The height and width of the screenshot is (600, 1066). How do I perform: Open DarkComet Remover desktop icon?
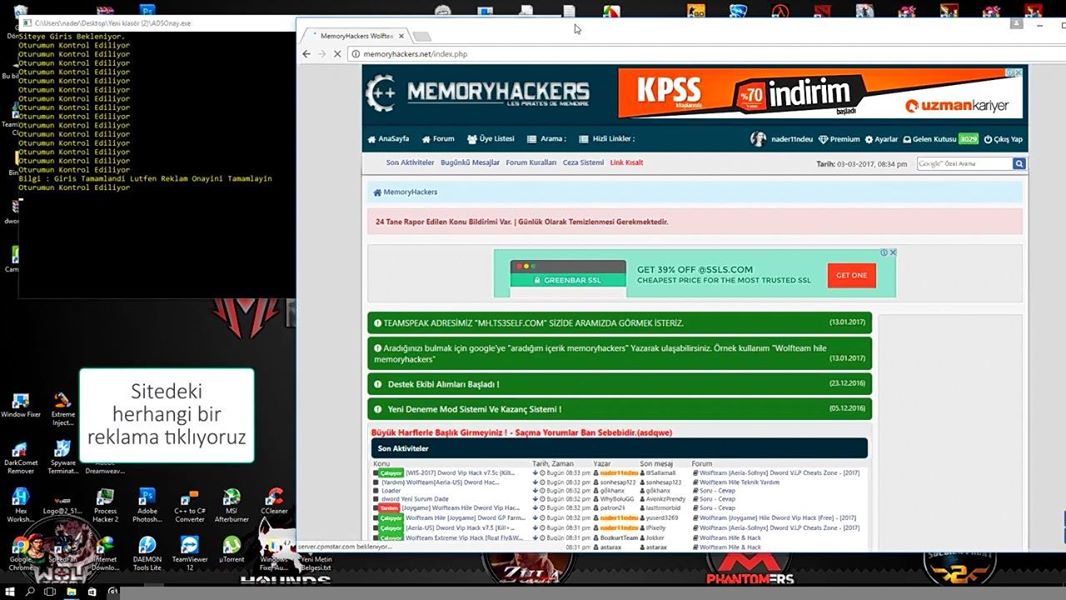(x=20, y=457)
